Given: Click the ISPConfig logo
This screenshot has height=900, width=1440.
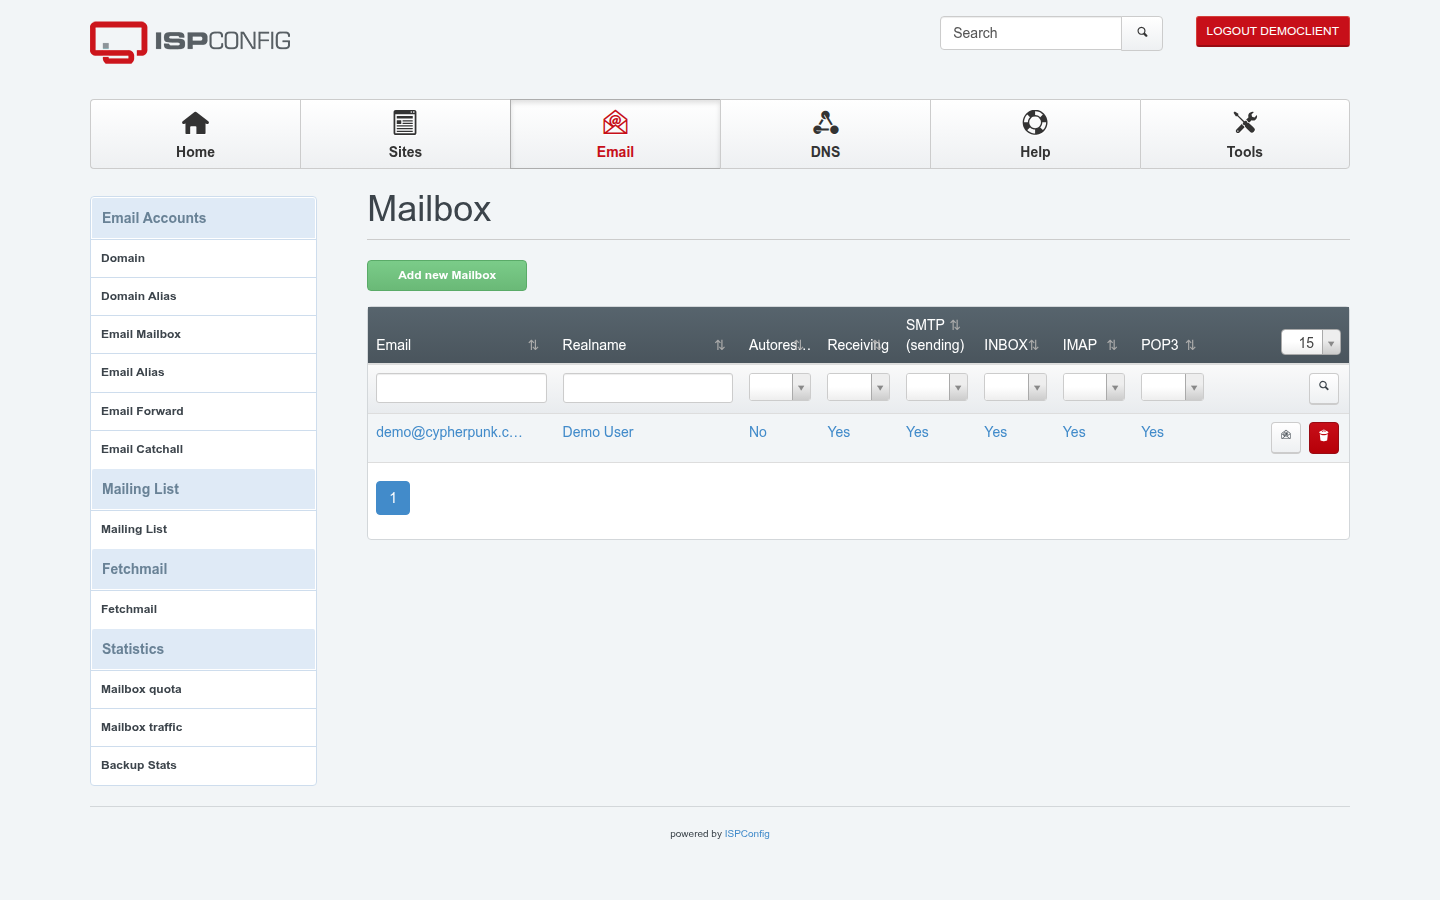Looking at the screenshot, I should [190, 42].
